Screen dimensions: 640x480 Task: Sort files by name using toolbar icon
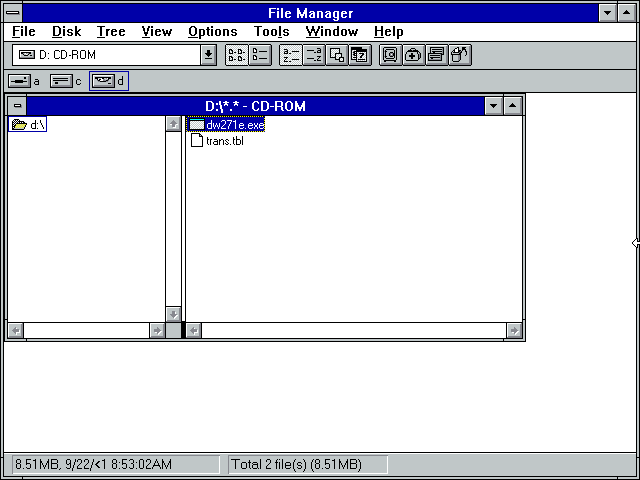pyautogui.click(x=291, y=55)
